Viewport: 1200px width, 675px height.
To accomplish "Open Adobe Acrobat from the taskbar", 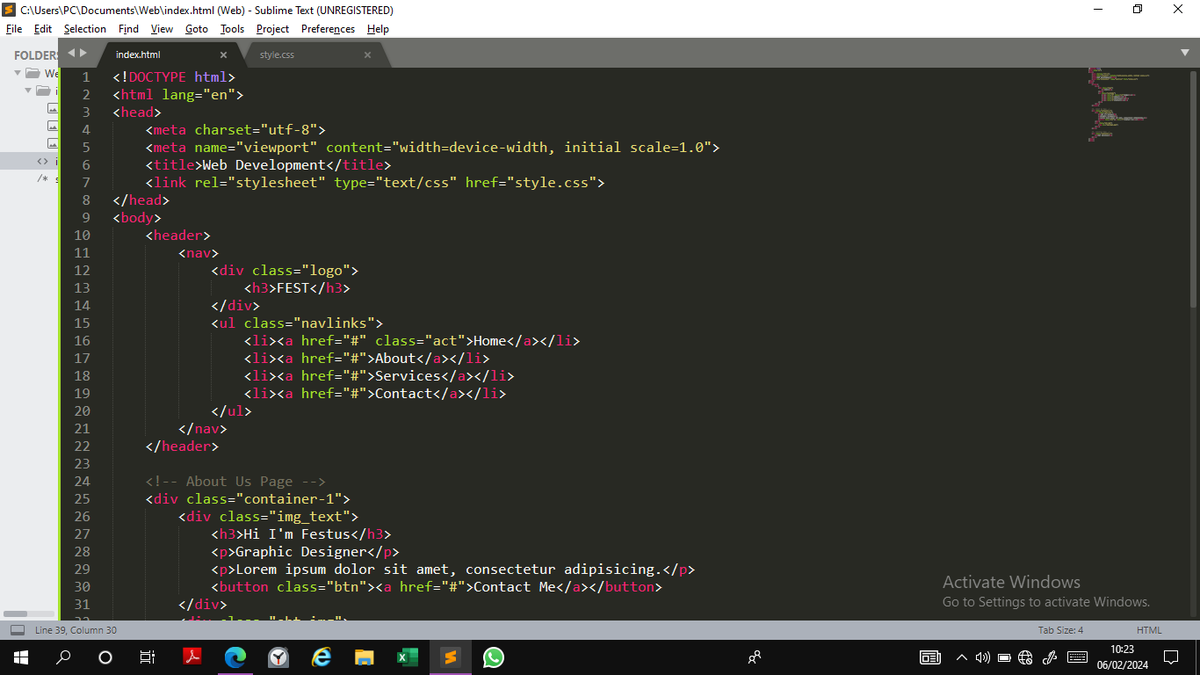I will tap(193, 657).
